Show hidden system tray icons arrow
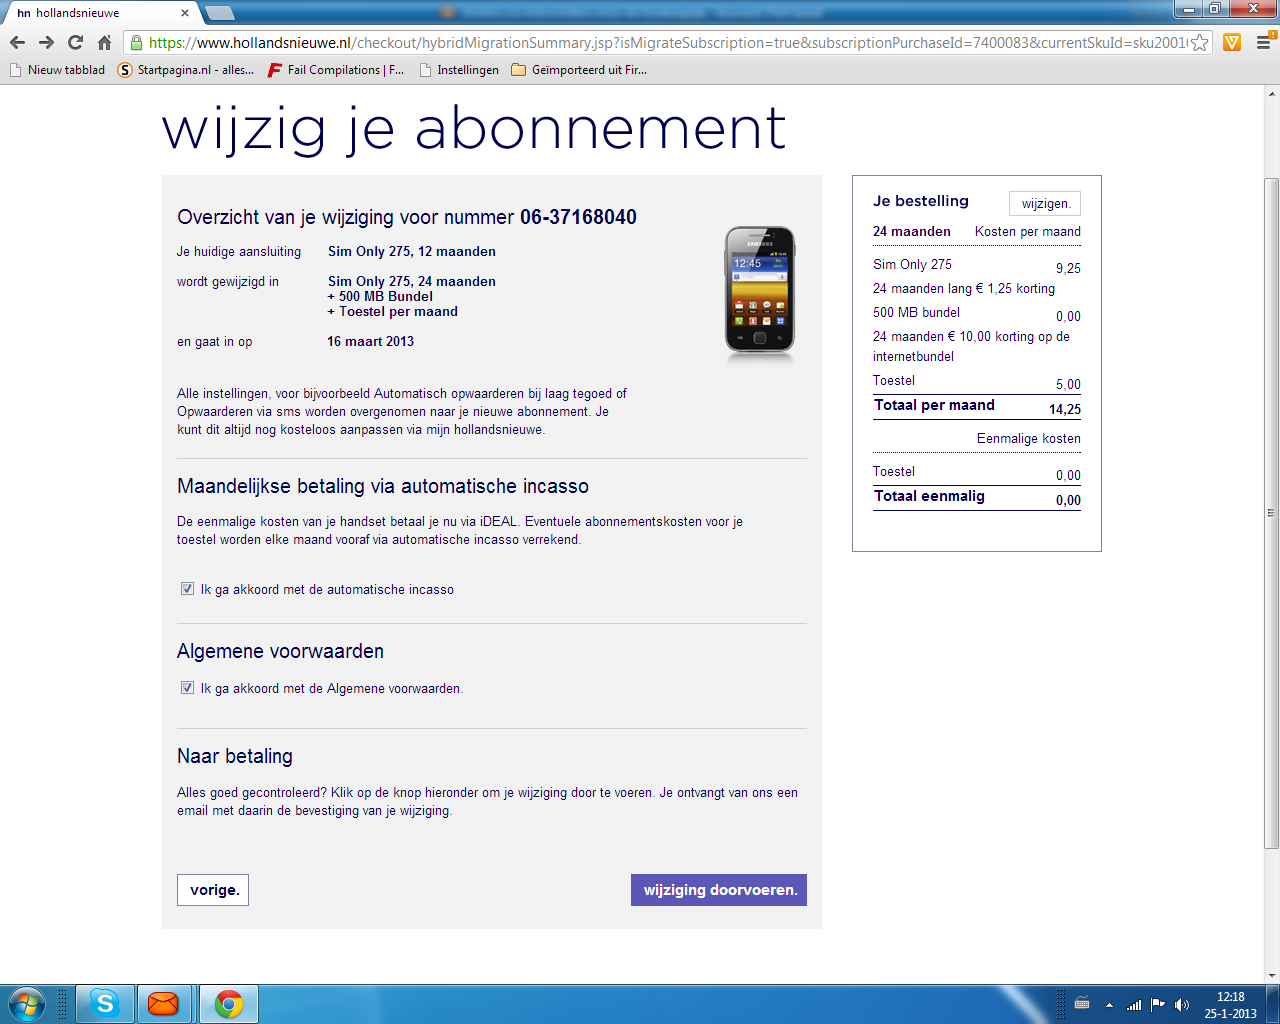1280x1024 pixels. coord(1109,1005)
